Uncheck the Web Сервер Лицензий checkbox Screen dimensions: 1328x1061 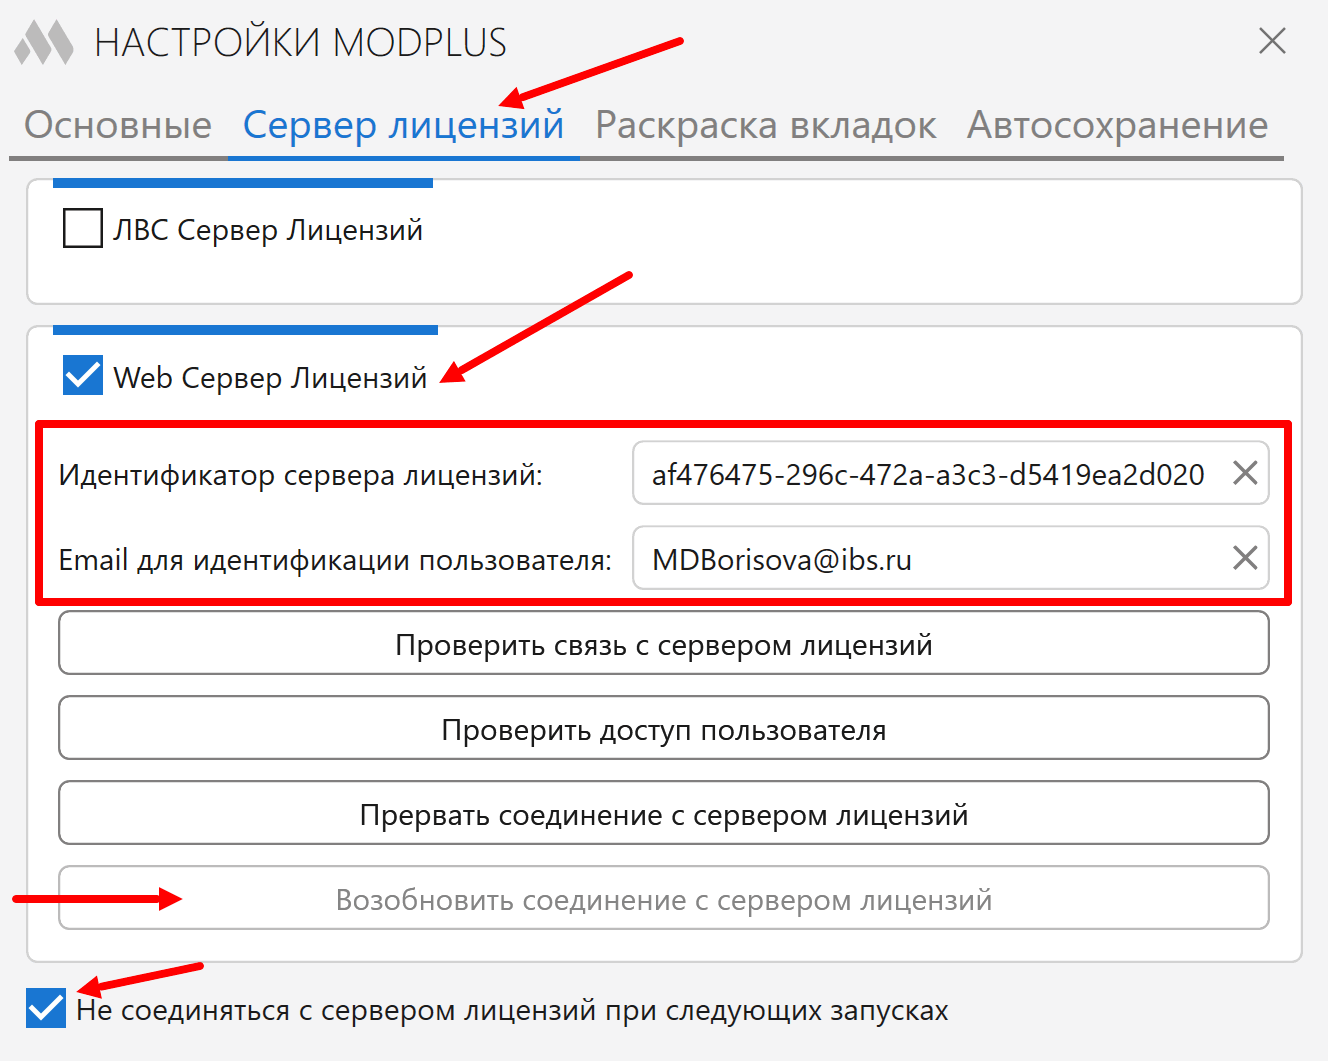(82, 376)
